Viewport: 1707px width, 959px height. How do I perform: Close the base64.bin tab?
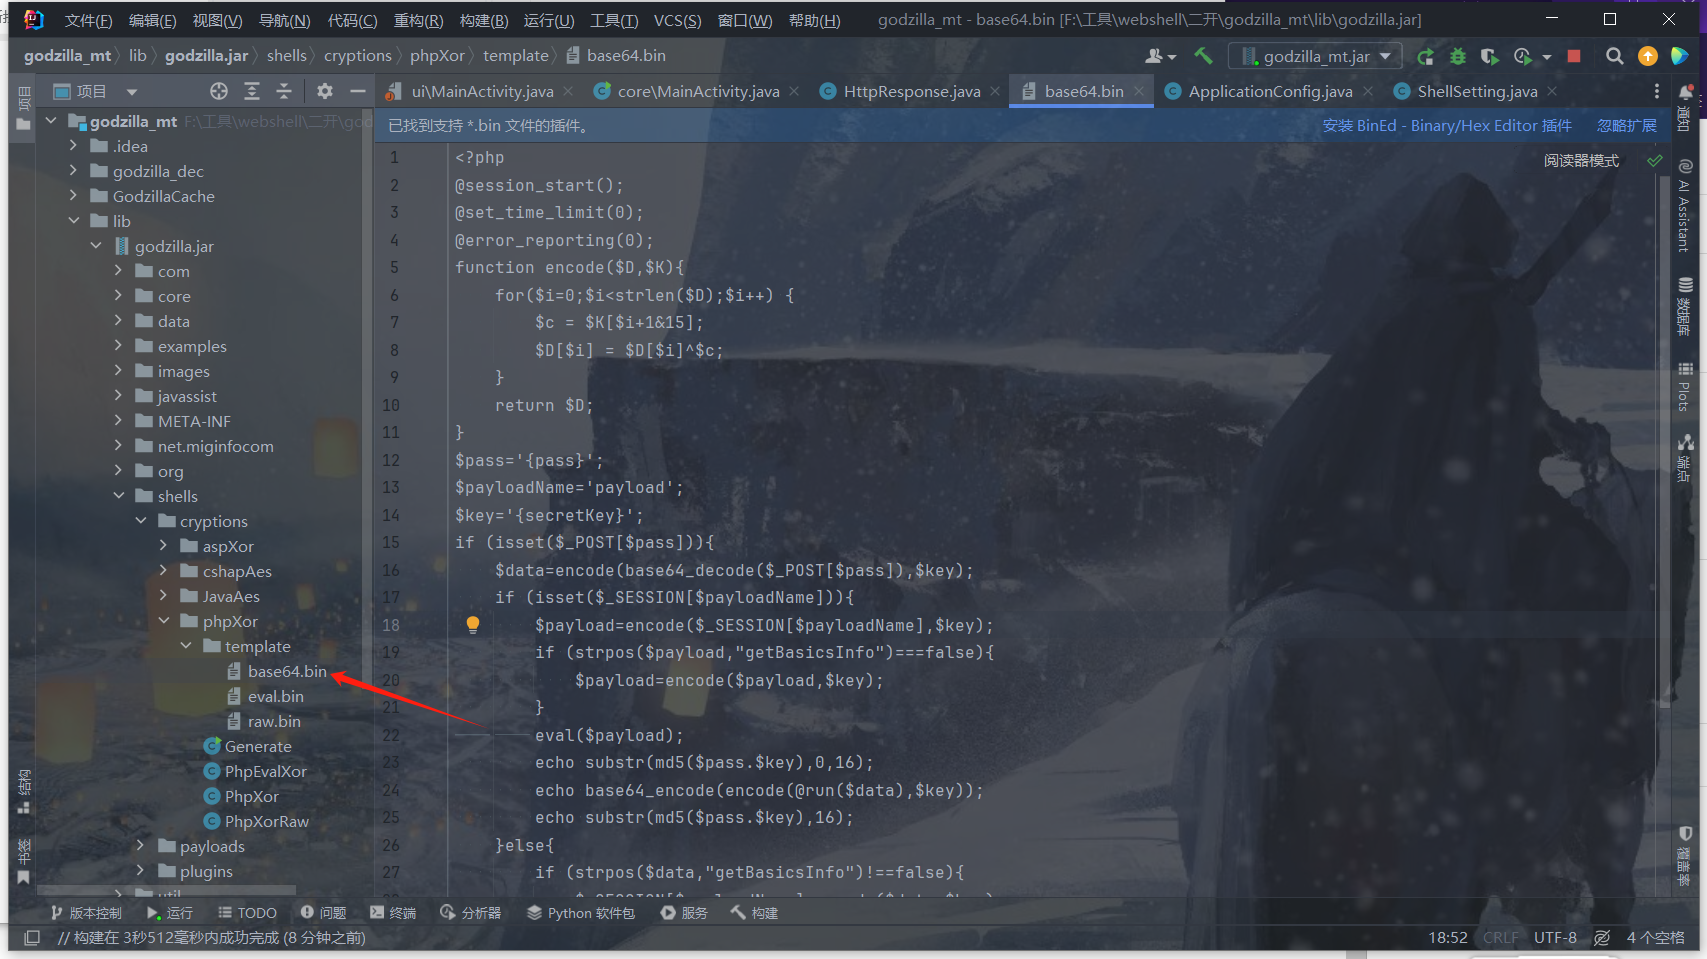tap(1141, 91)
